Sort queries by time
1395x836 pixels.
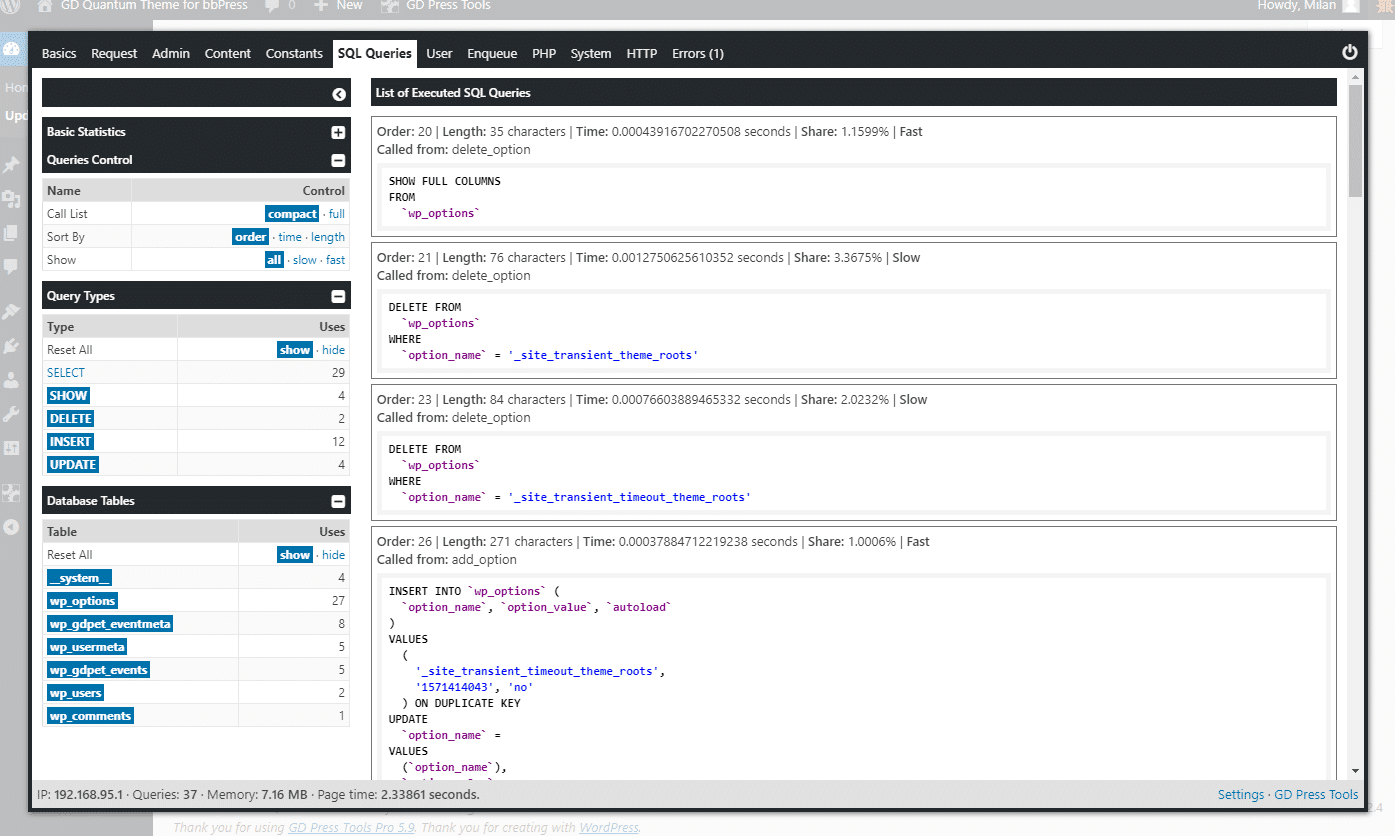pos(290,237)
